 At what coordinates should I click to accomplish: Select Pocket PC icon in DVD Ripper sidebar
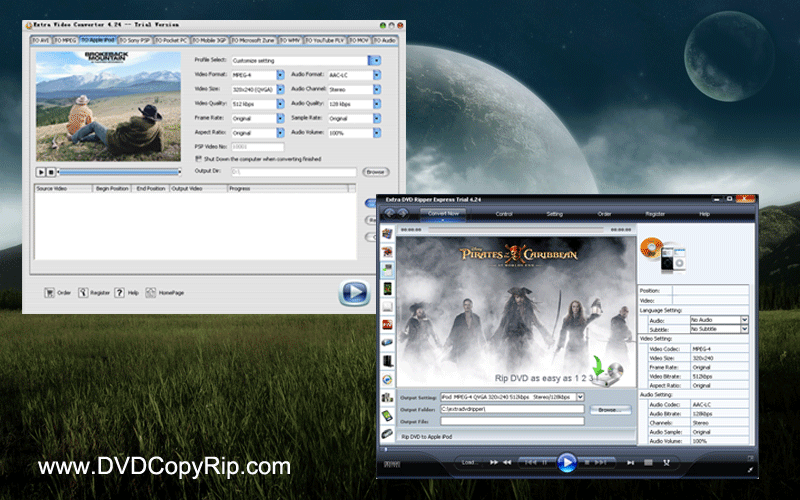coord(387,415)
